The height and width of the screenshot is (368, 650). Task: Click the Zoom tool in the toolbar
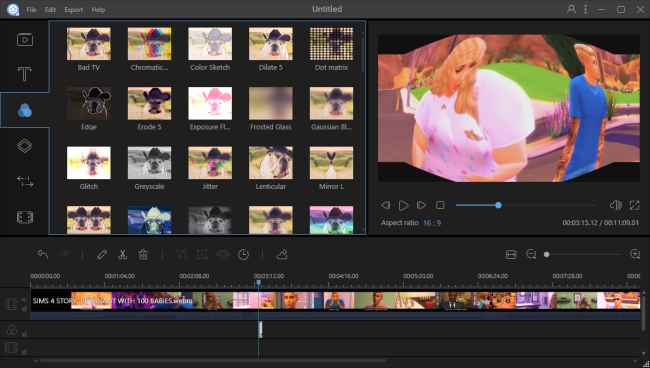click(202, 254)
